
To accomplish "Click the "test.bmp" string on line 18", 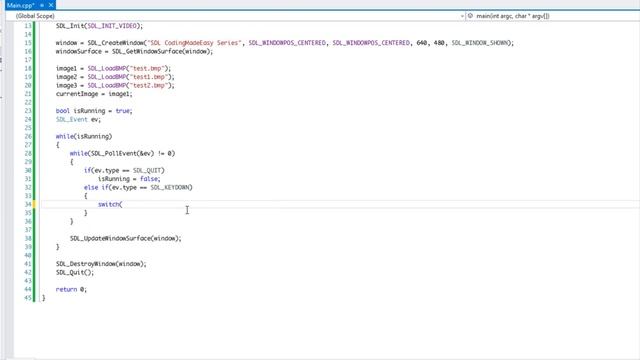I will pyautogui.click(x=147, y=69).
